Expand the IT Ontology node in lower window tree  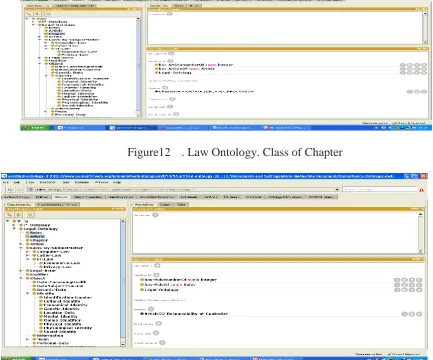pos(14,225)
